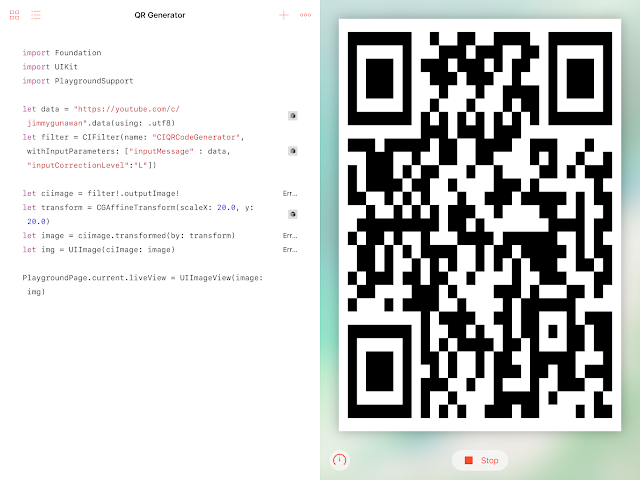Tap the "inputCorrectionLevel" string literal
Screen dimensions: 640x480
[78, 165]
